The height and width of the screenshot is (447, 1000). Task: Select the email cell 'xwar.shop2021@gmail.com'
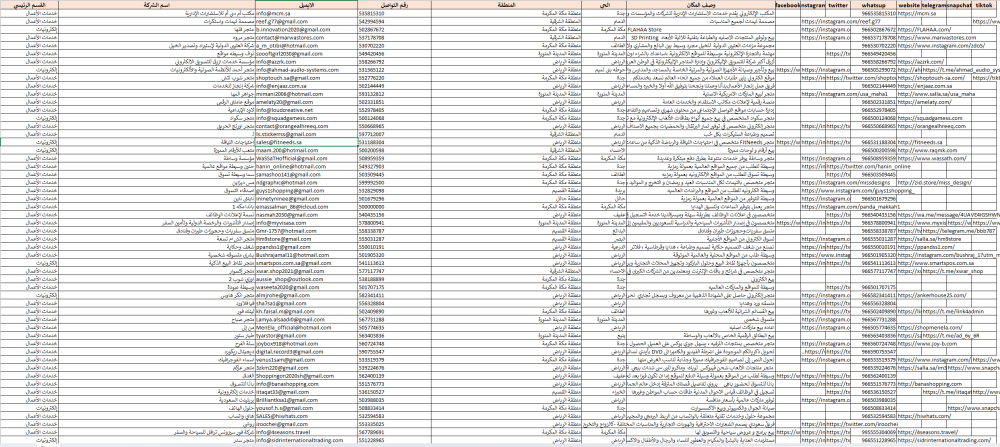pos(306,272)
